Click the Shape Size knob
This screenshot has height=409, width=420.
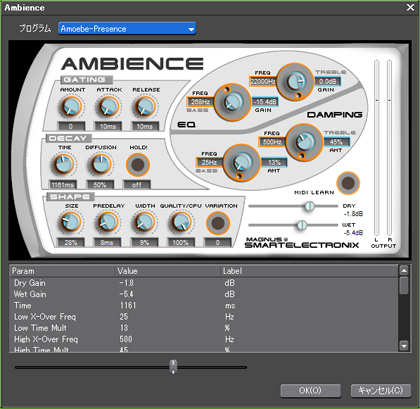click(x=71, y=222)
